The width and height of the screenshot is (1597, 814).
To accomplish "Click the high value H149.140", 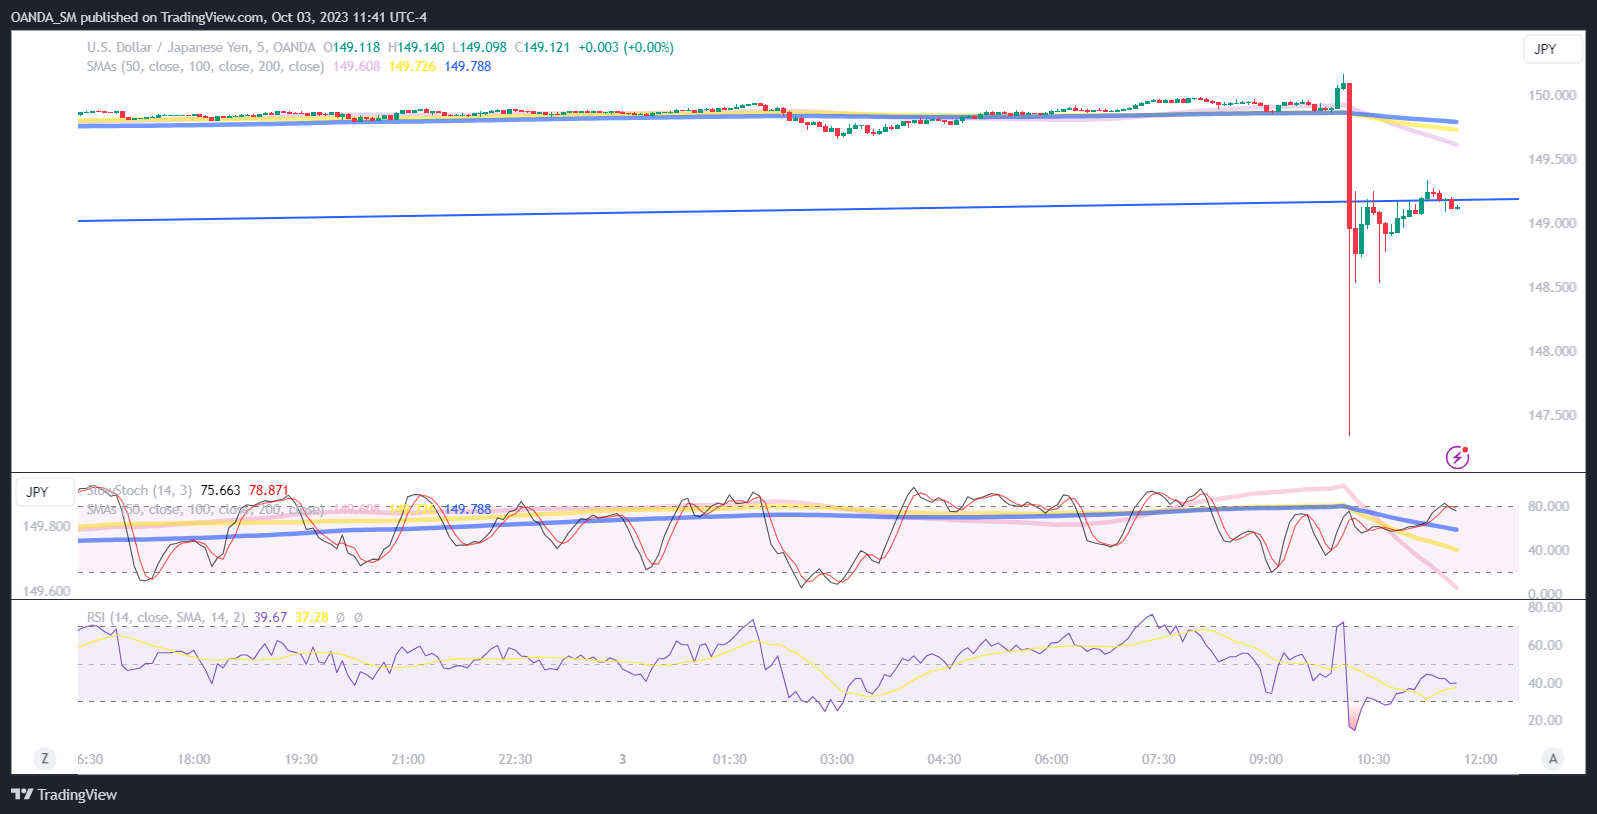I will point(416,47).
